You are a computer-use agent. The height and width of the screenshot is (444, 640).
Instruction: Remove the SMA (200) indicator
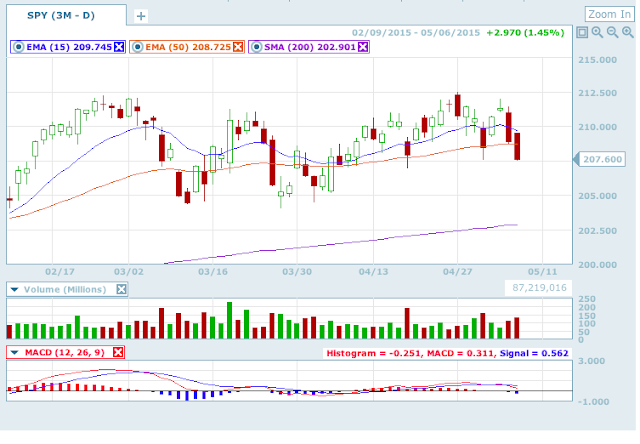pyautogui.click(x=363, y=47)
